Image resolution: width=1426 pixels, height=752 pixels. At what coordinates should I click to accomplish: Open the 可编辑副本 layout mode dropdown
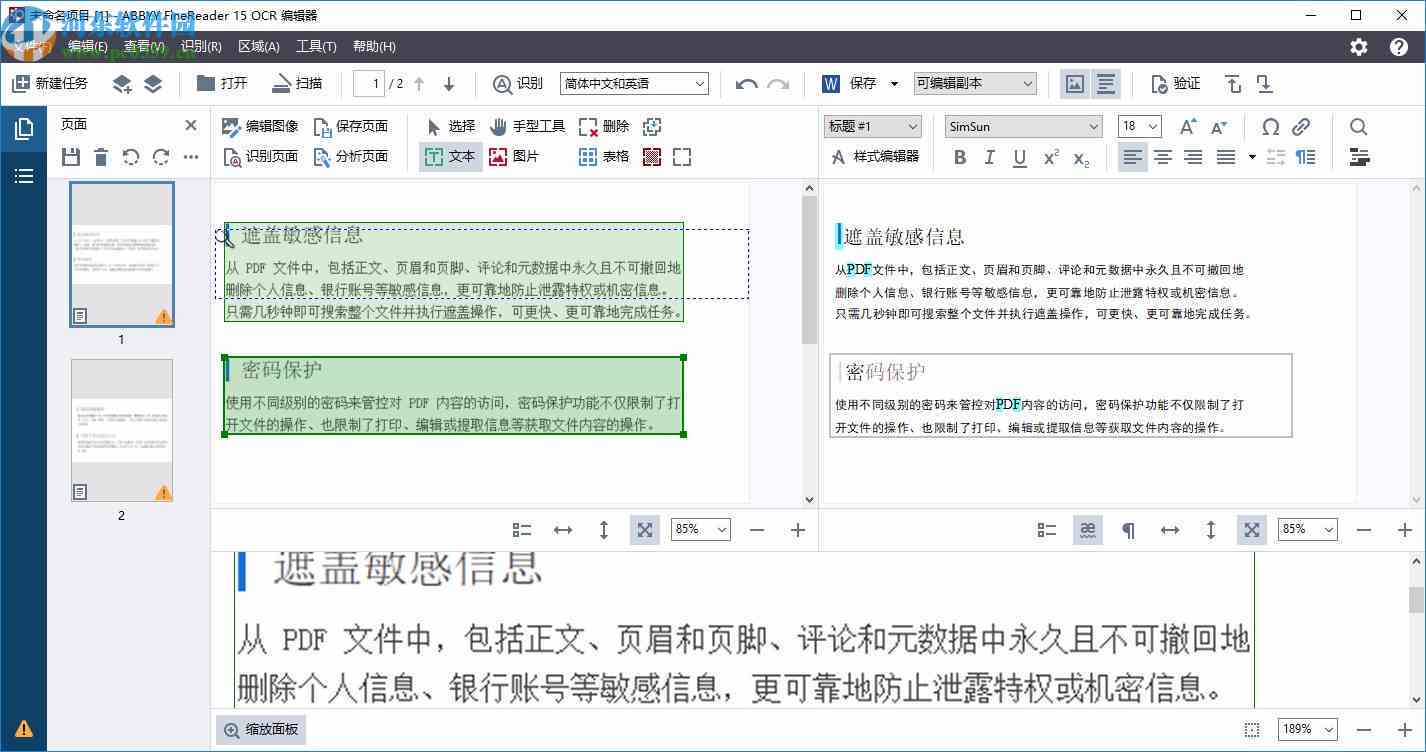[975, 84]
